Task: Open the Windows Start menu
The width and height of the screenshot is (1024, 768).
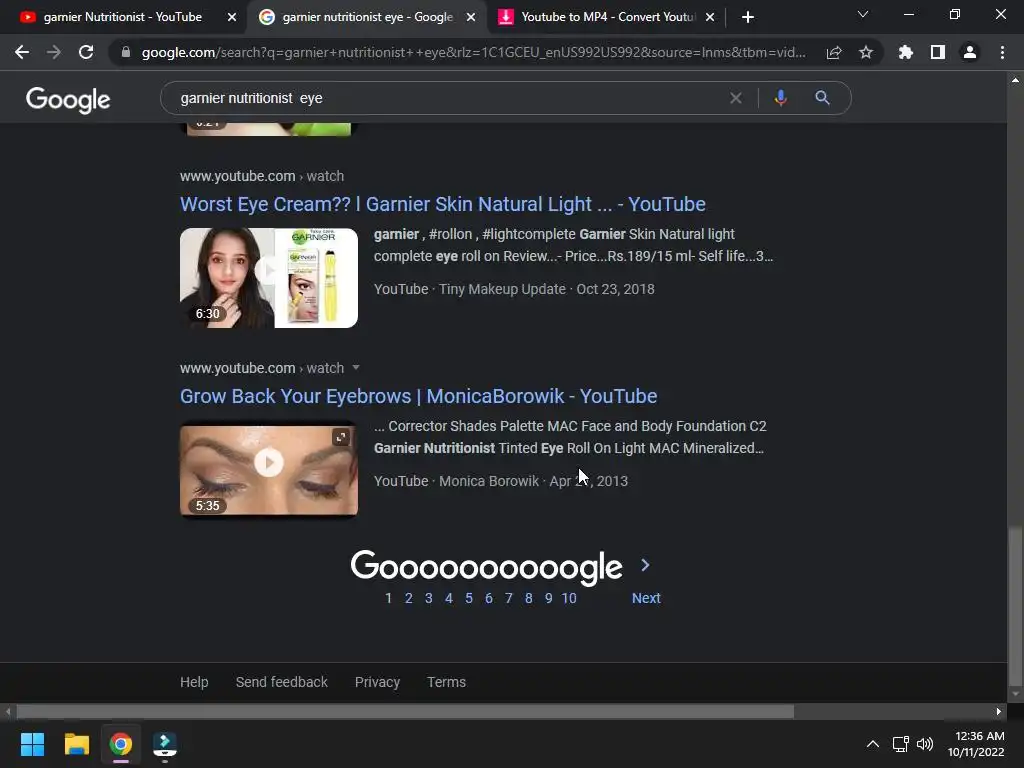Action: click(32, 744)
